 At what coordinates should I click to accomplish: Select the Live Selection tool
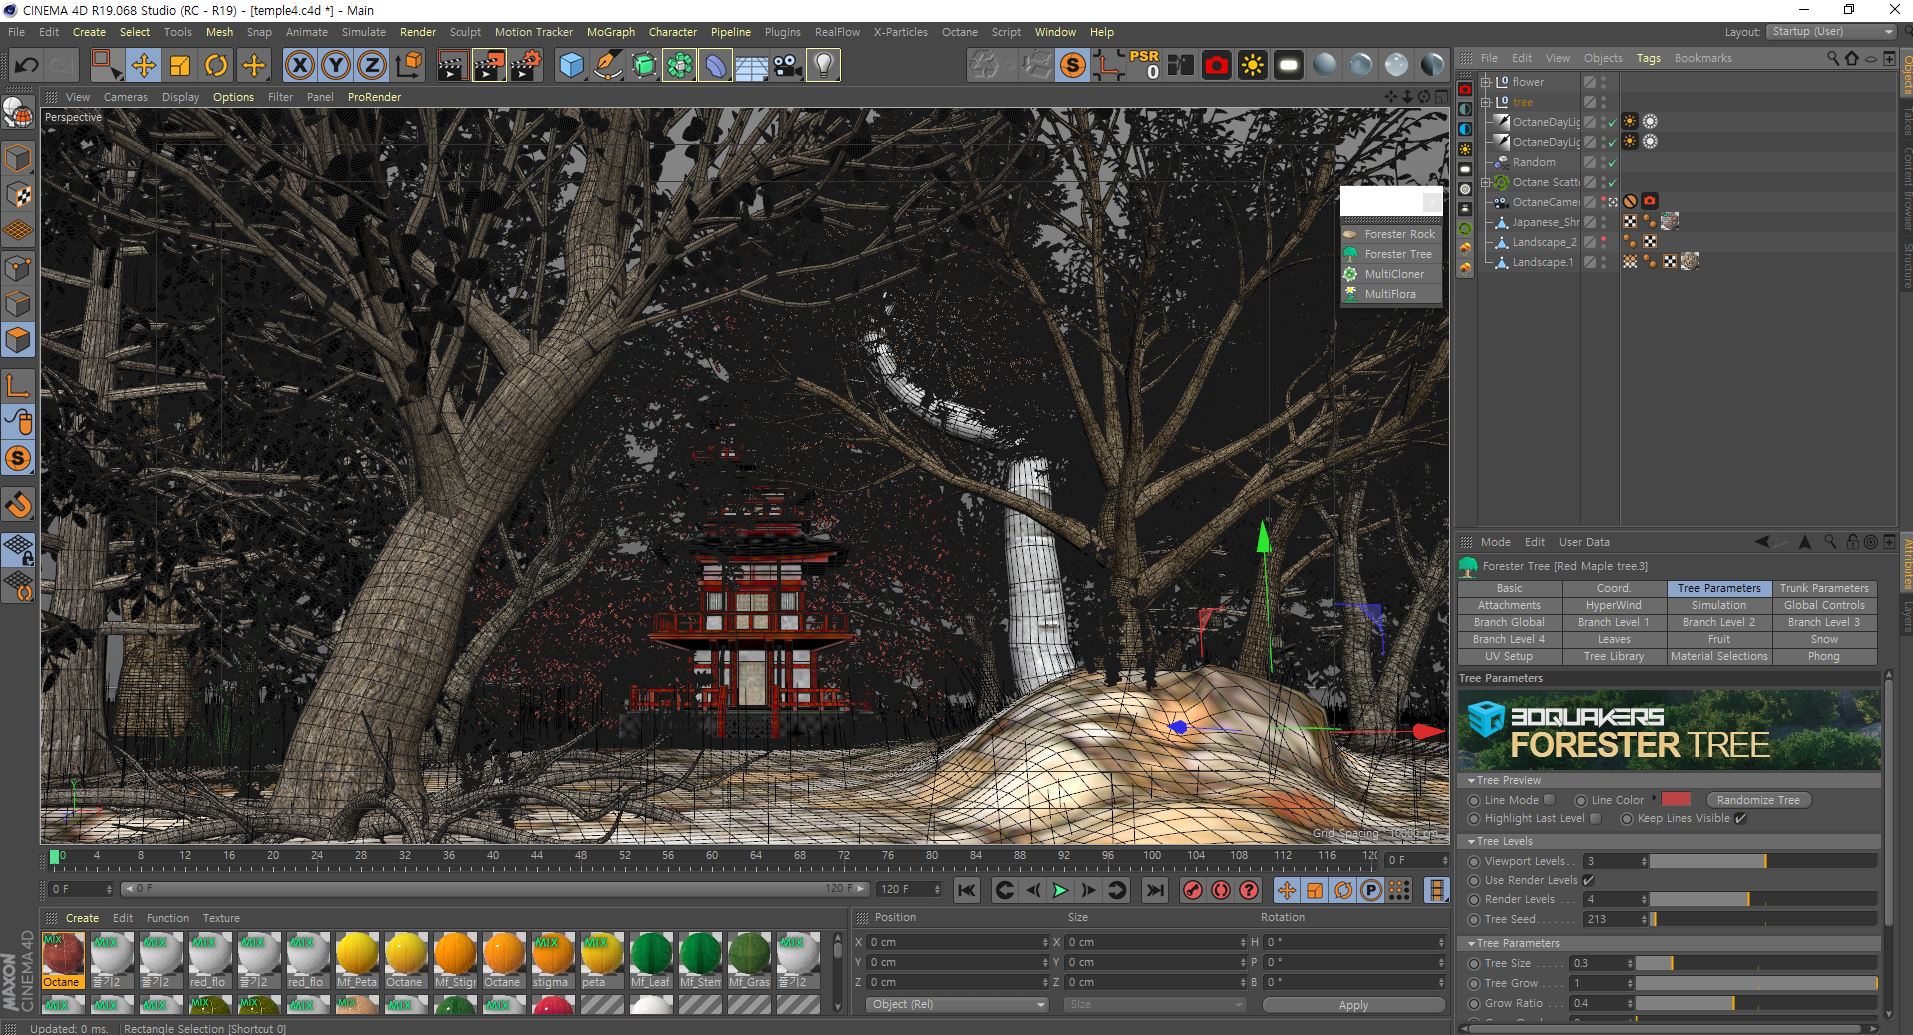click(x=105, y=66)
